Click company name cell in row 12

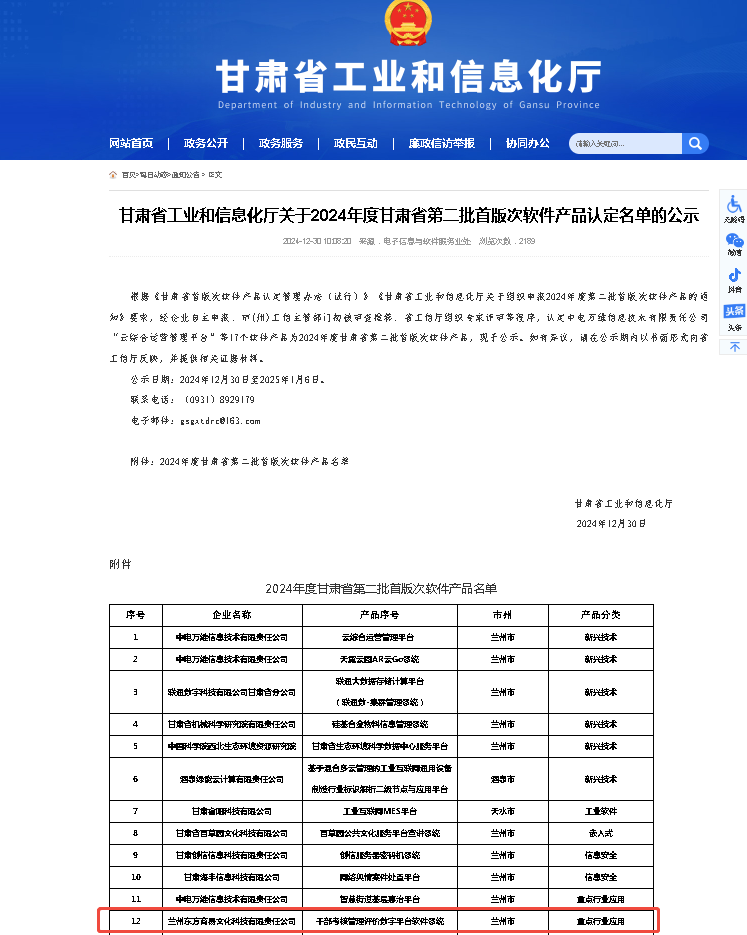(x=232, y=921)
